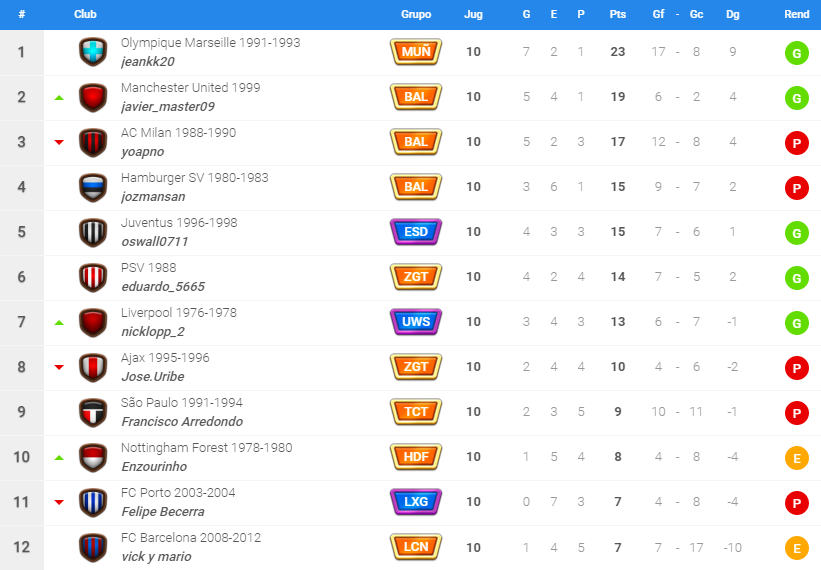Open the AC Milan striped shield icon
Screen dimensions: 821x570
click(93, 142)
